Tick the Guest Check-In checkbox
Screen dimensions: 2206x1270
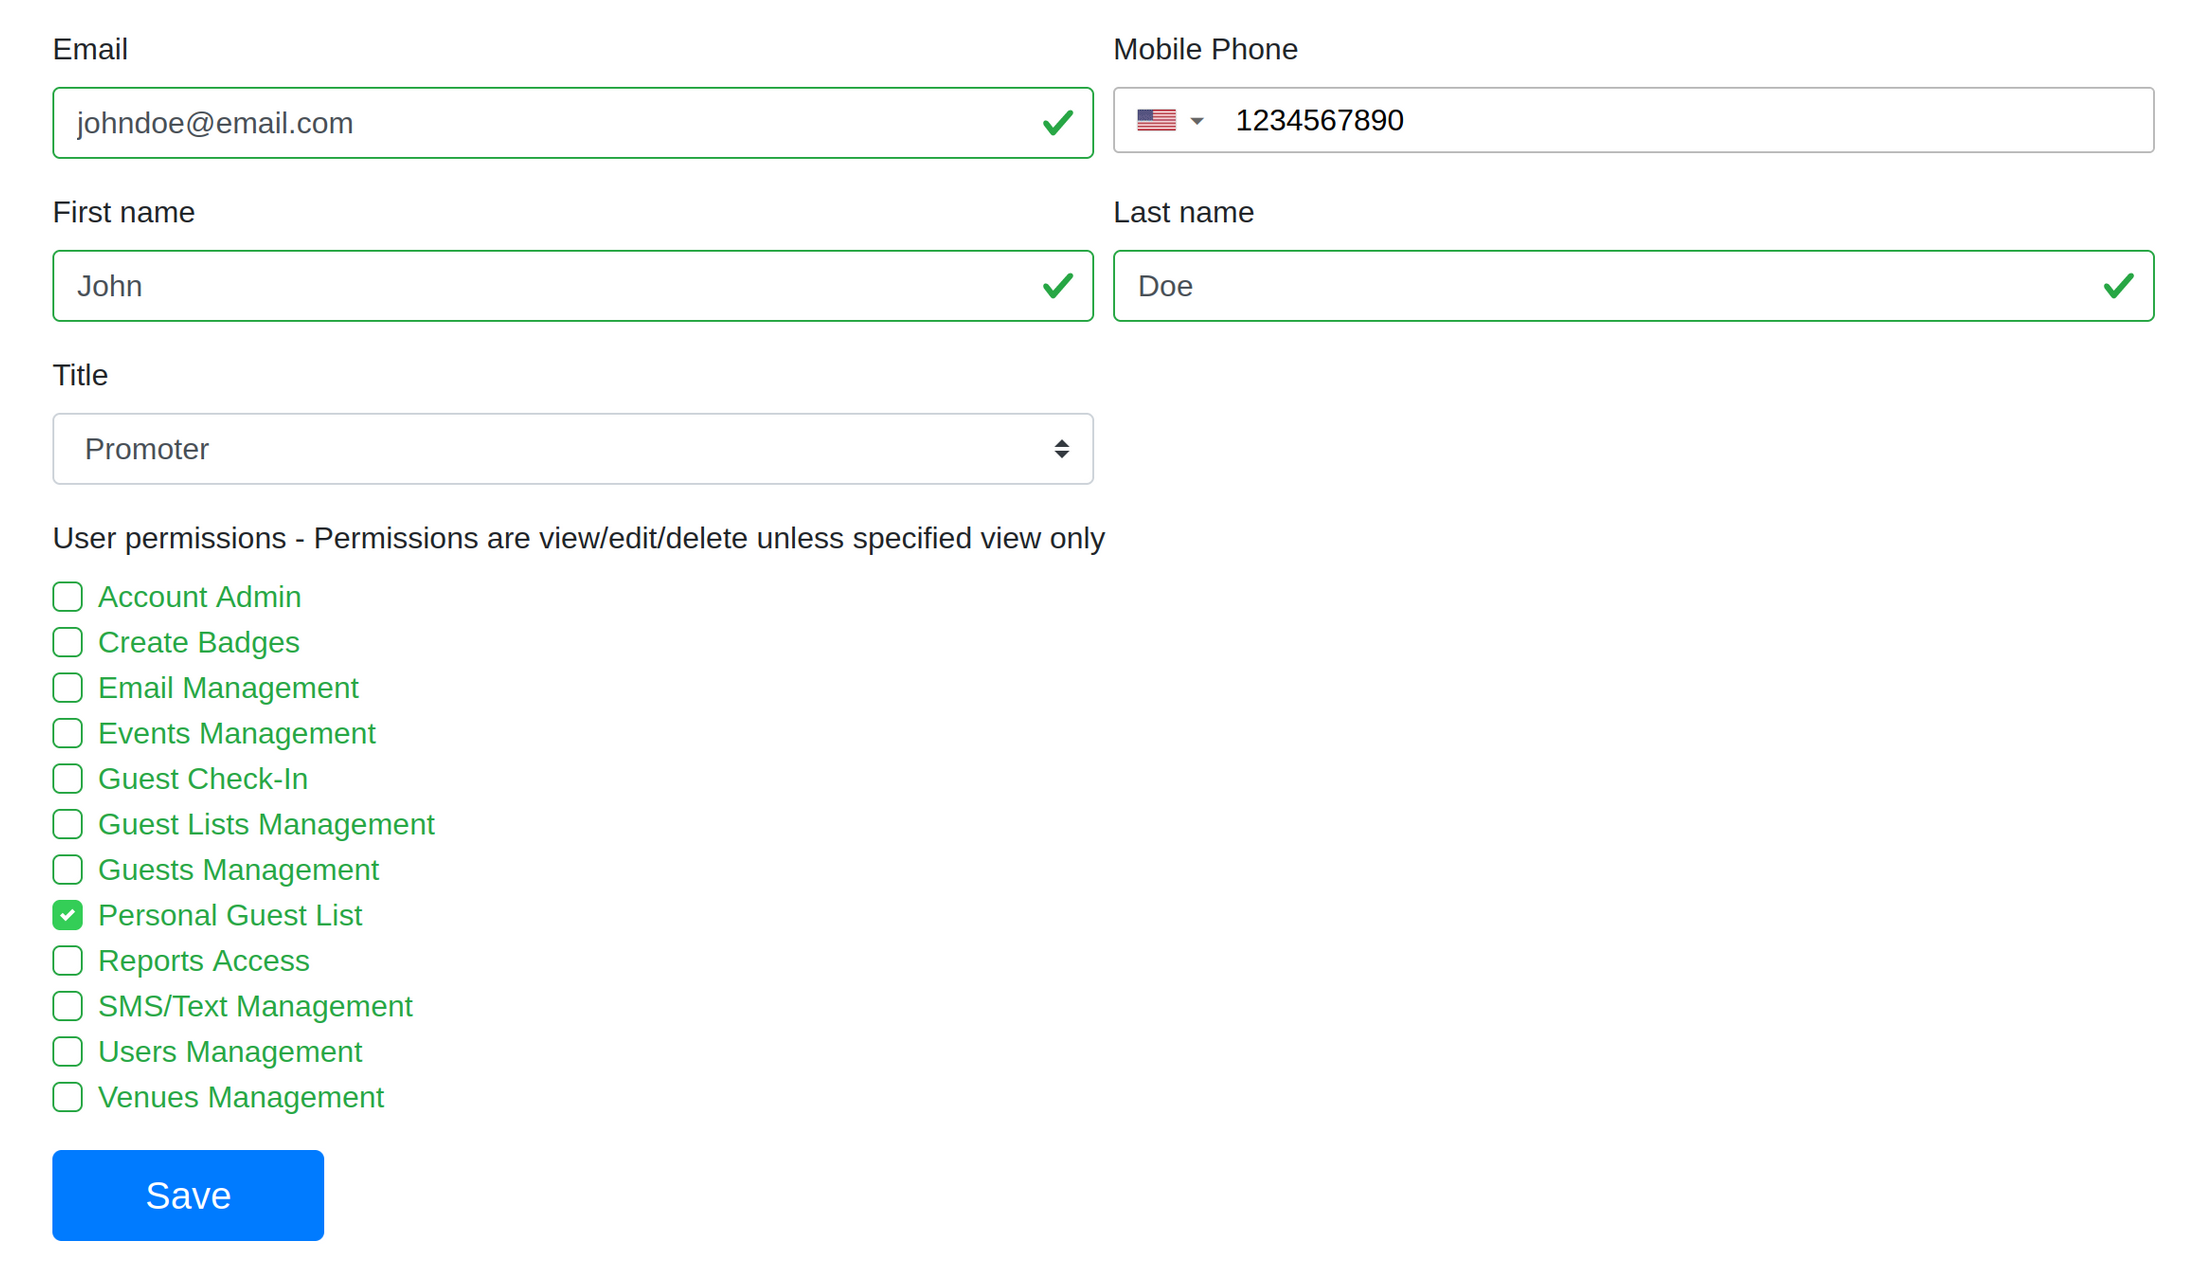[x=68, y=779]
